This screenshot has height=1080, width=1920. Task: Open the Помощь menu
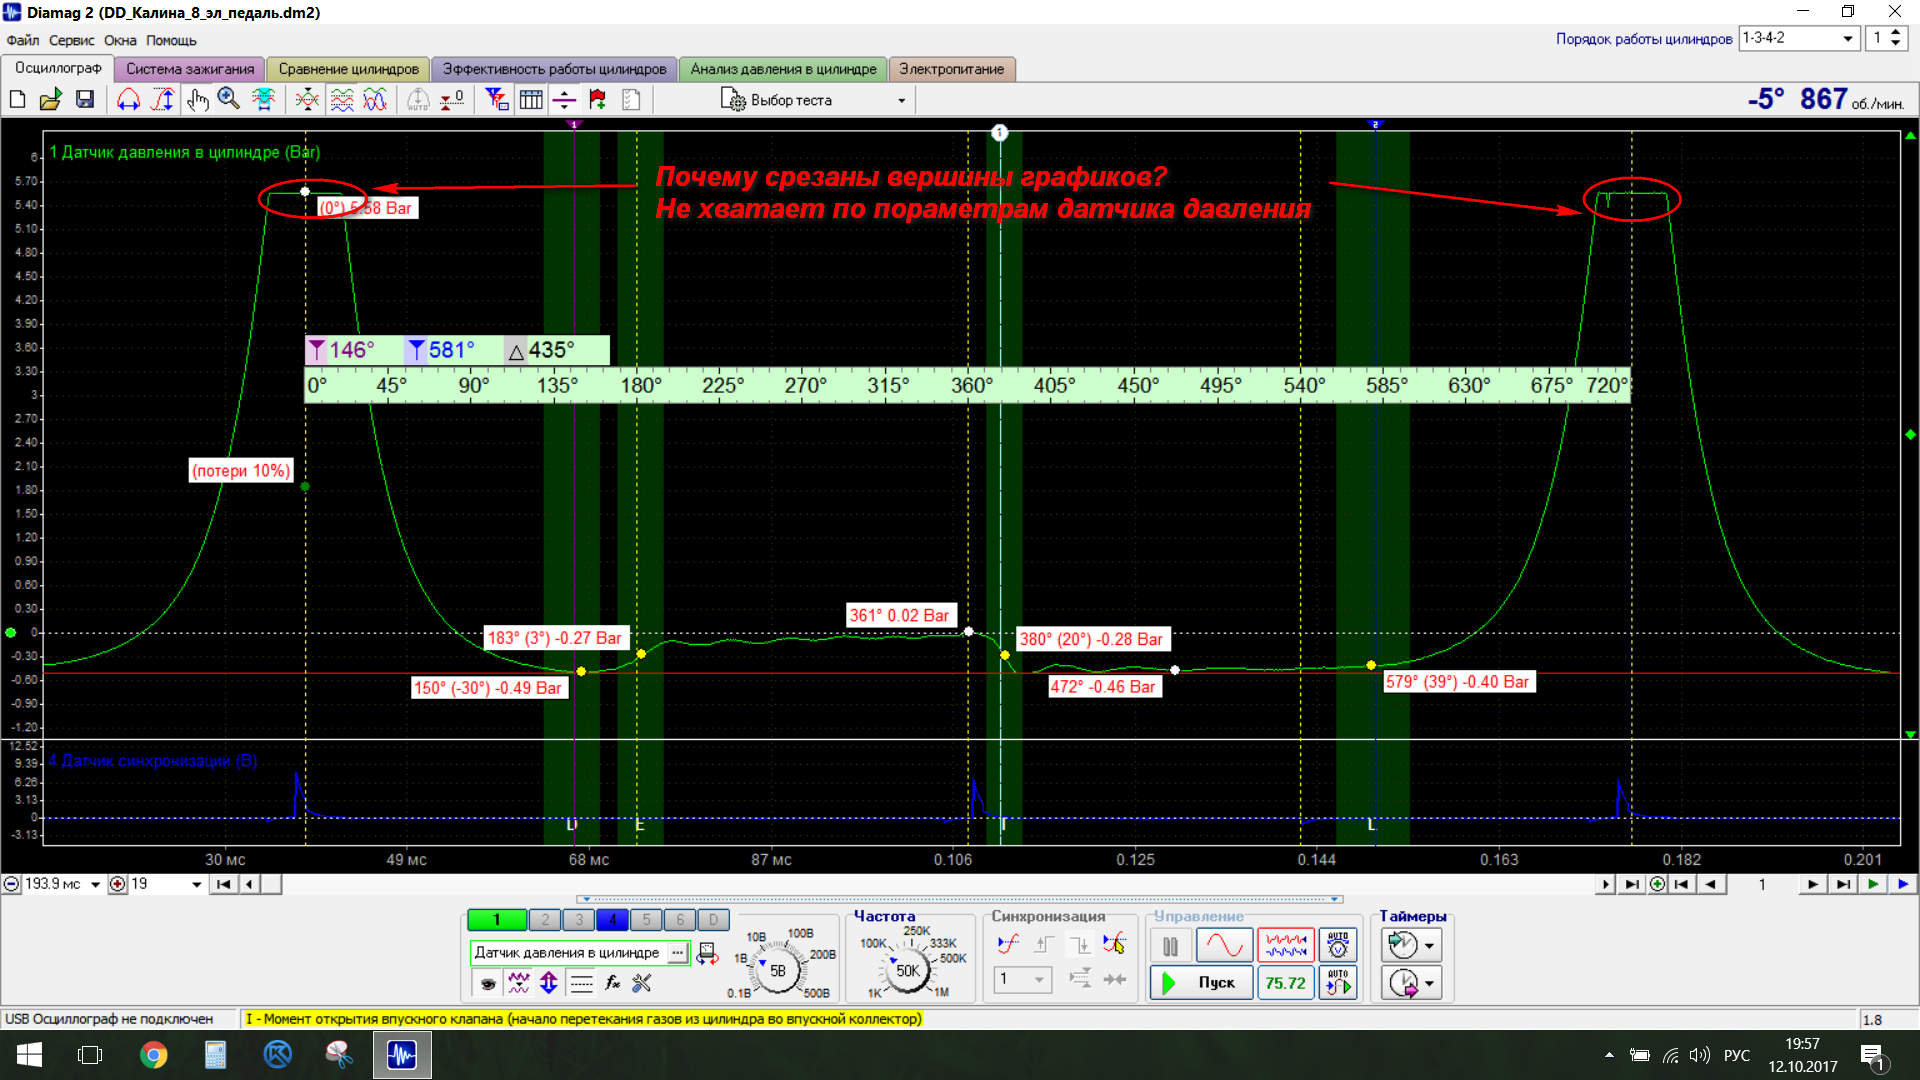click(171, 41)
